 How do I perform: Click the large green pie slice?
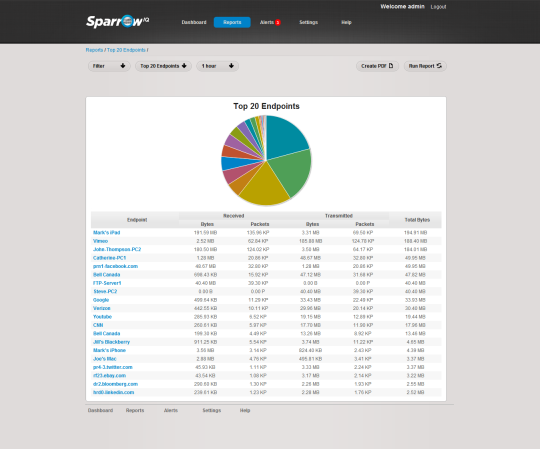point(293,170)
